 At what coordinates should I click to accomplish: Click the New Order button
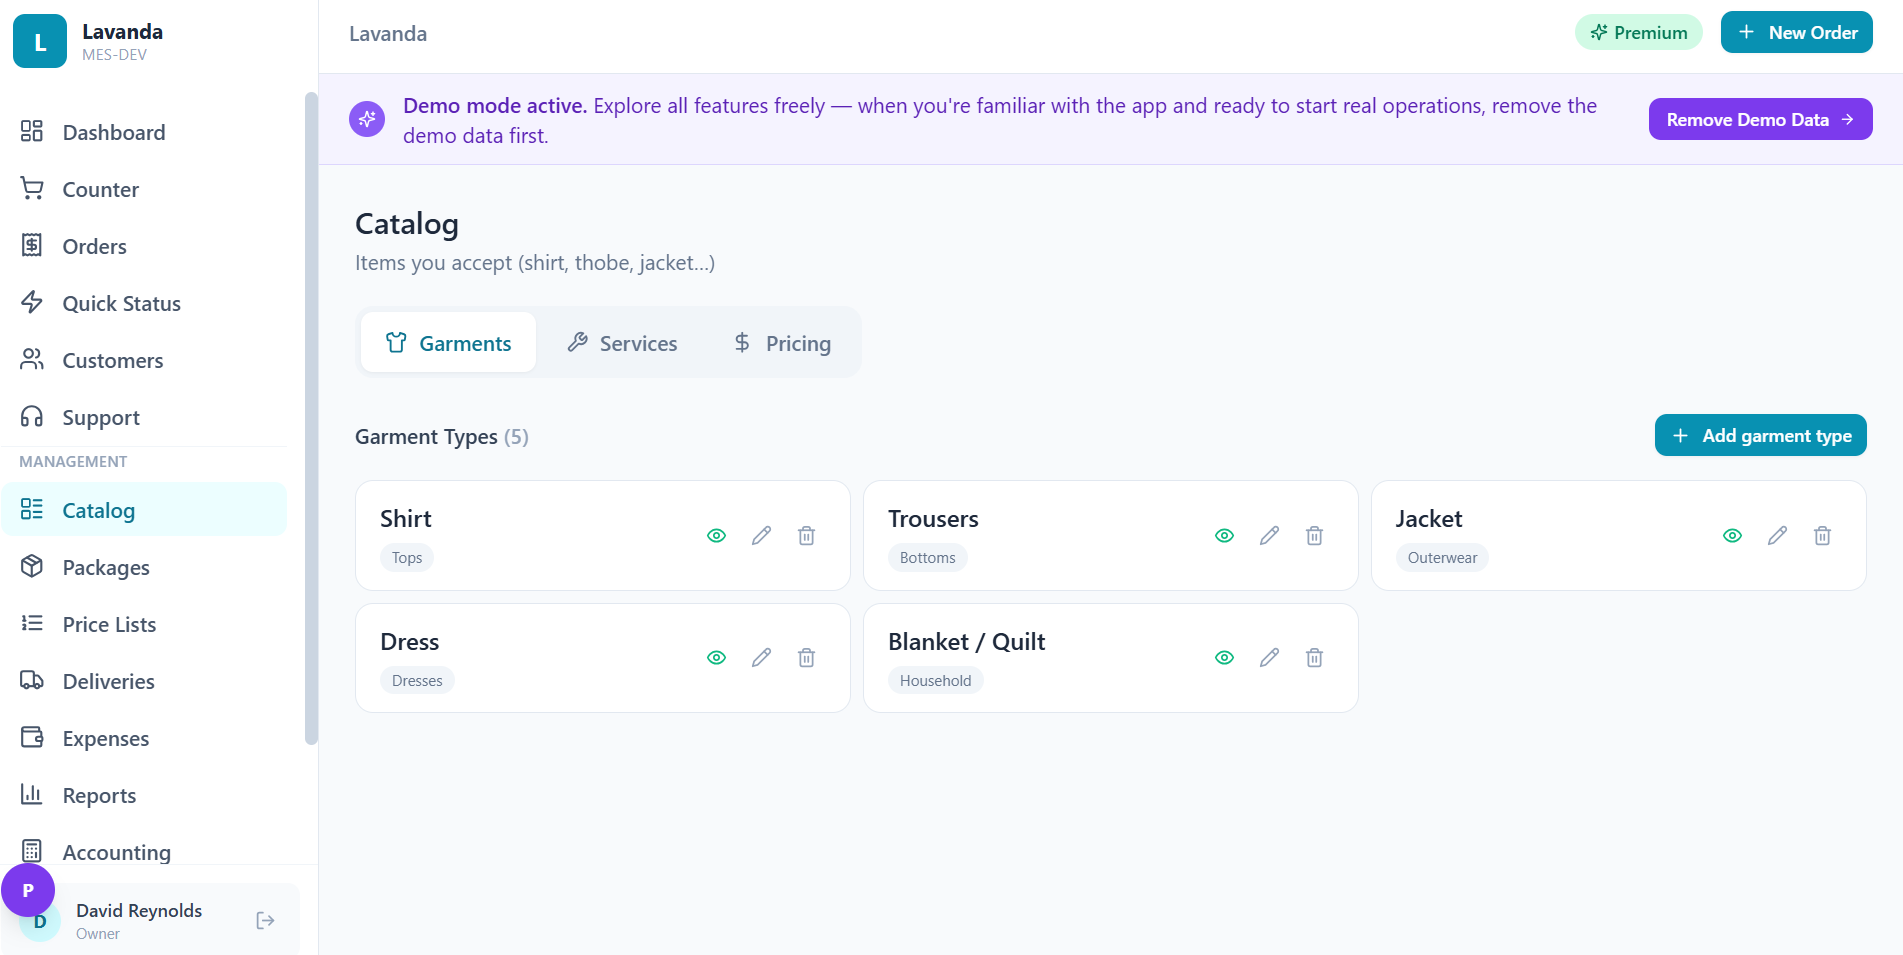(1796, 32)
